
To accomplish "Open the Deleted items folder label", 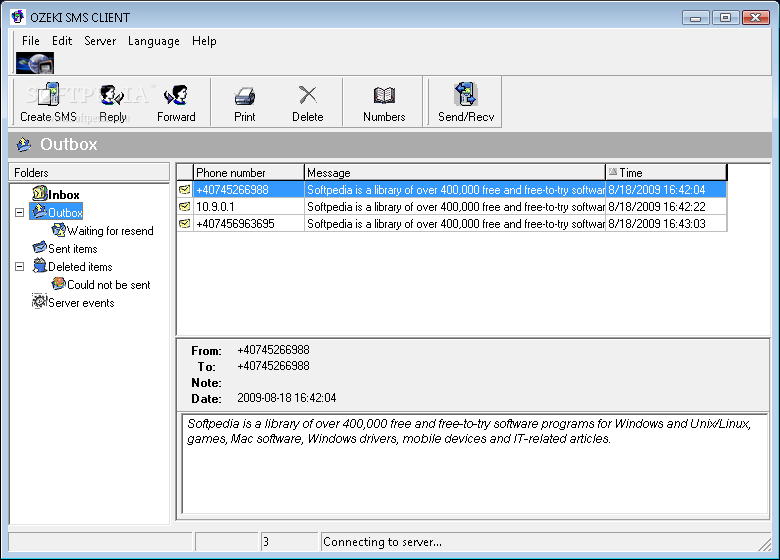I will tap(80, 267).
